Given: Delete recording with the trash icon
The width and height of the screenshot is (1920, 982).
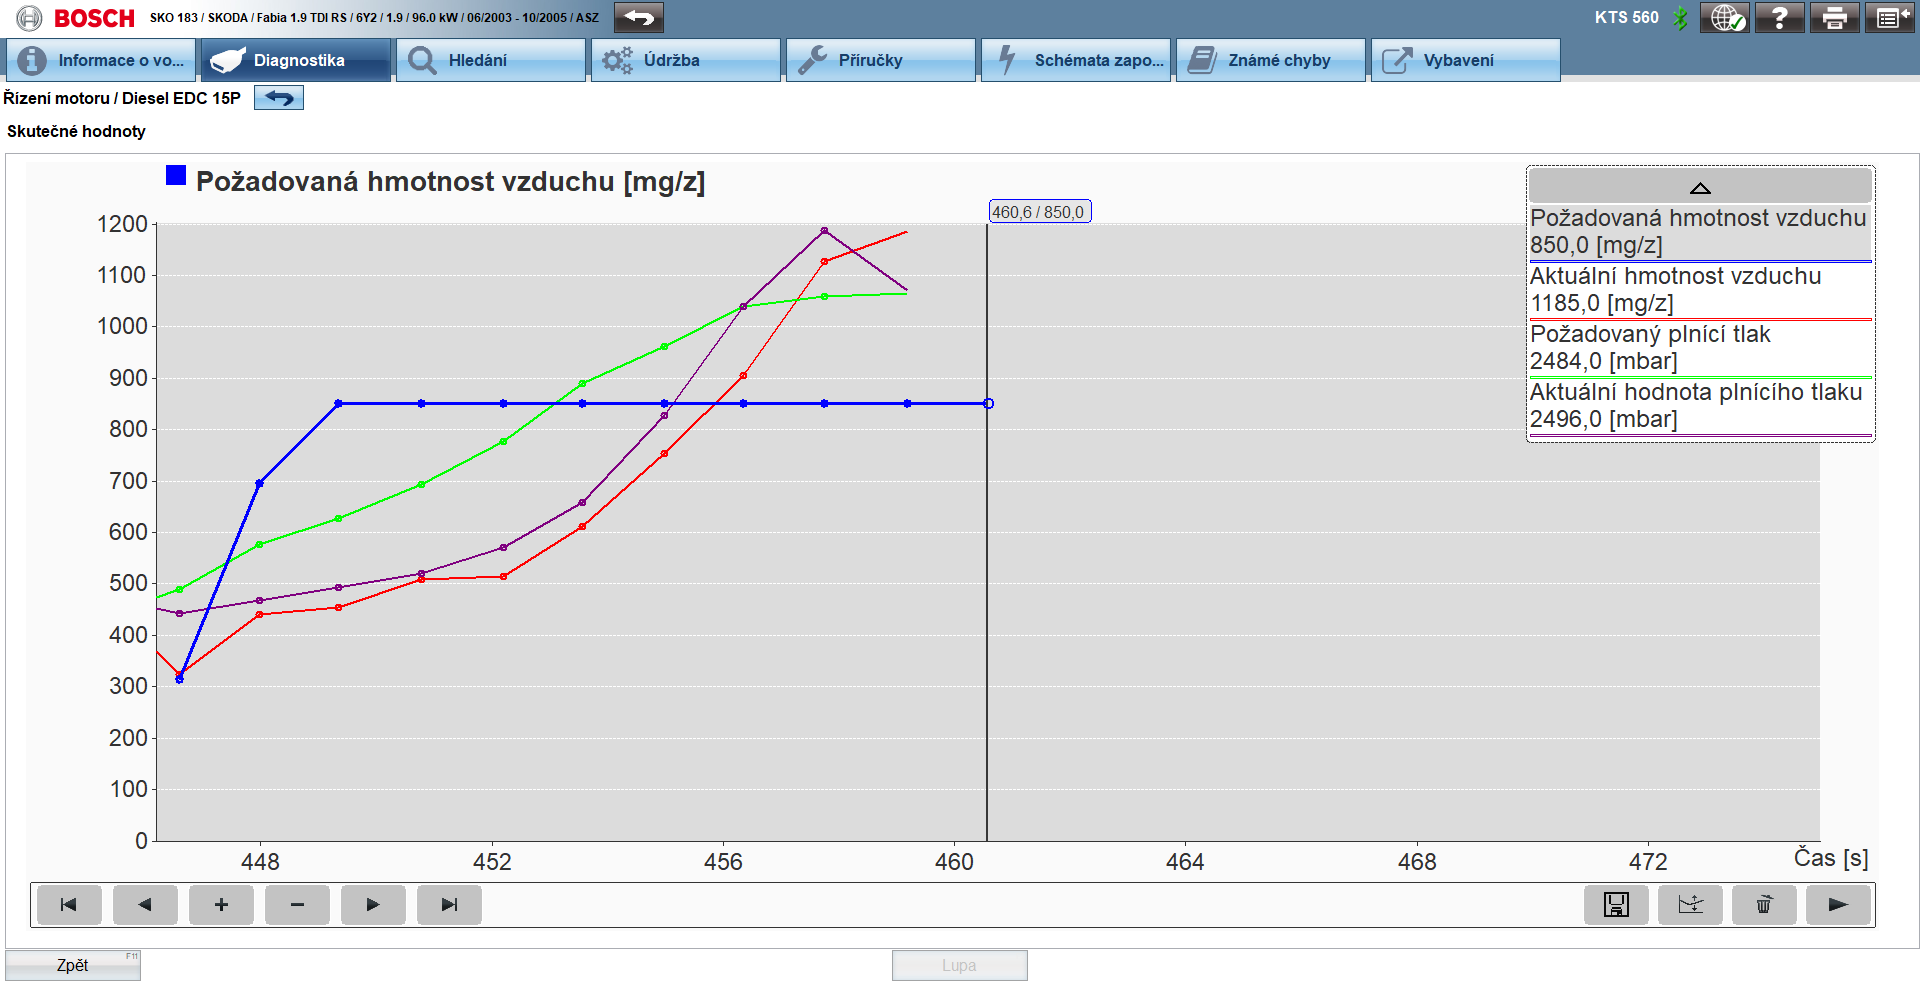Looking at the screenshot, I should pyautogui.click(x=1764, y=905).
